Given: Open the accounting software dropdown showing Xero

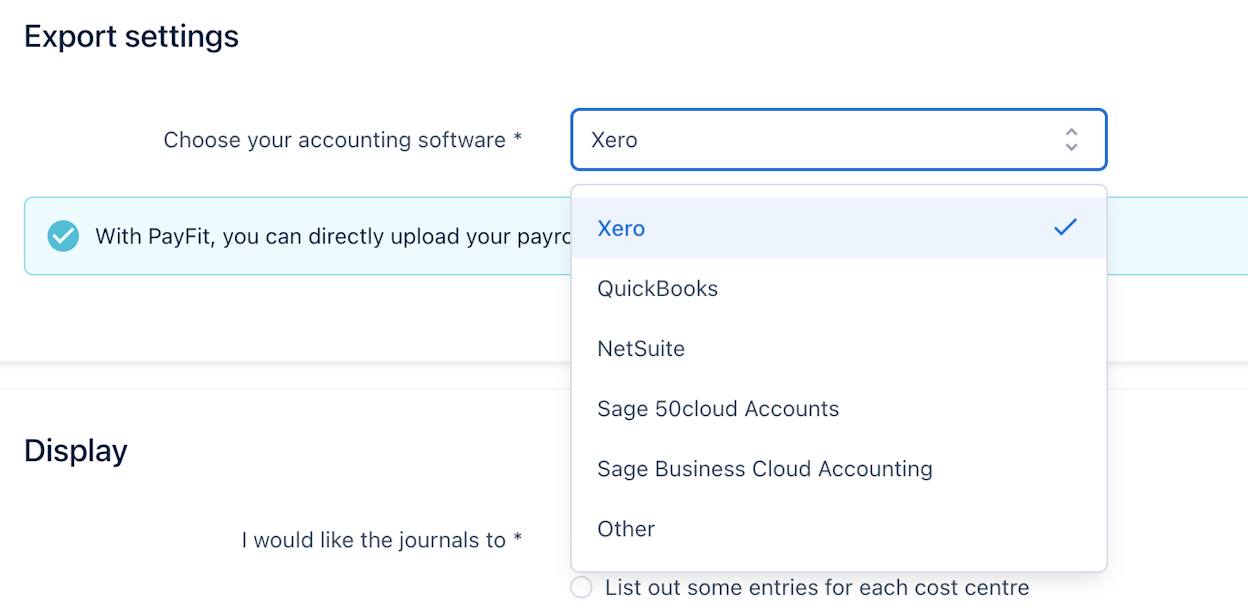Looking at the screenshot, I should point(838,139).
